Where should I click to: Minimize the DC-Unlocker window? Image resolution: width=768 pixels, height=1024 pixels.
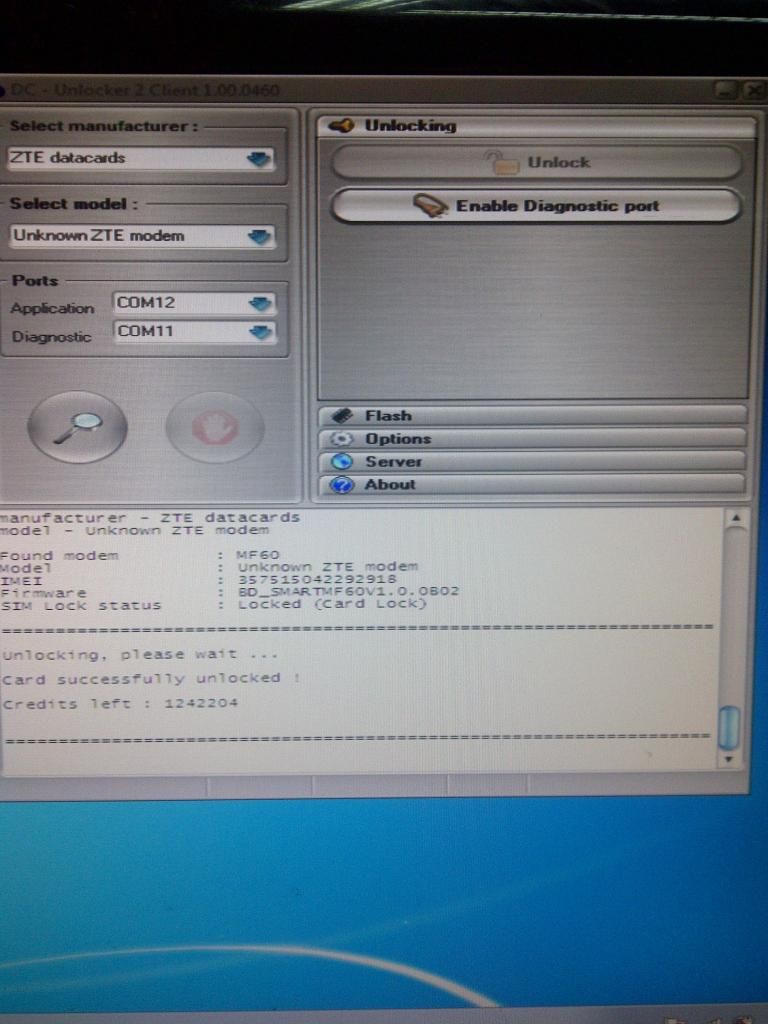point(723,91)
